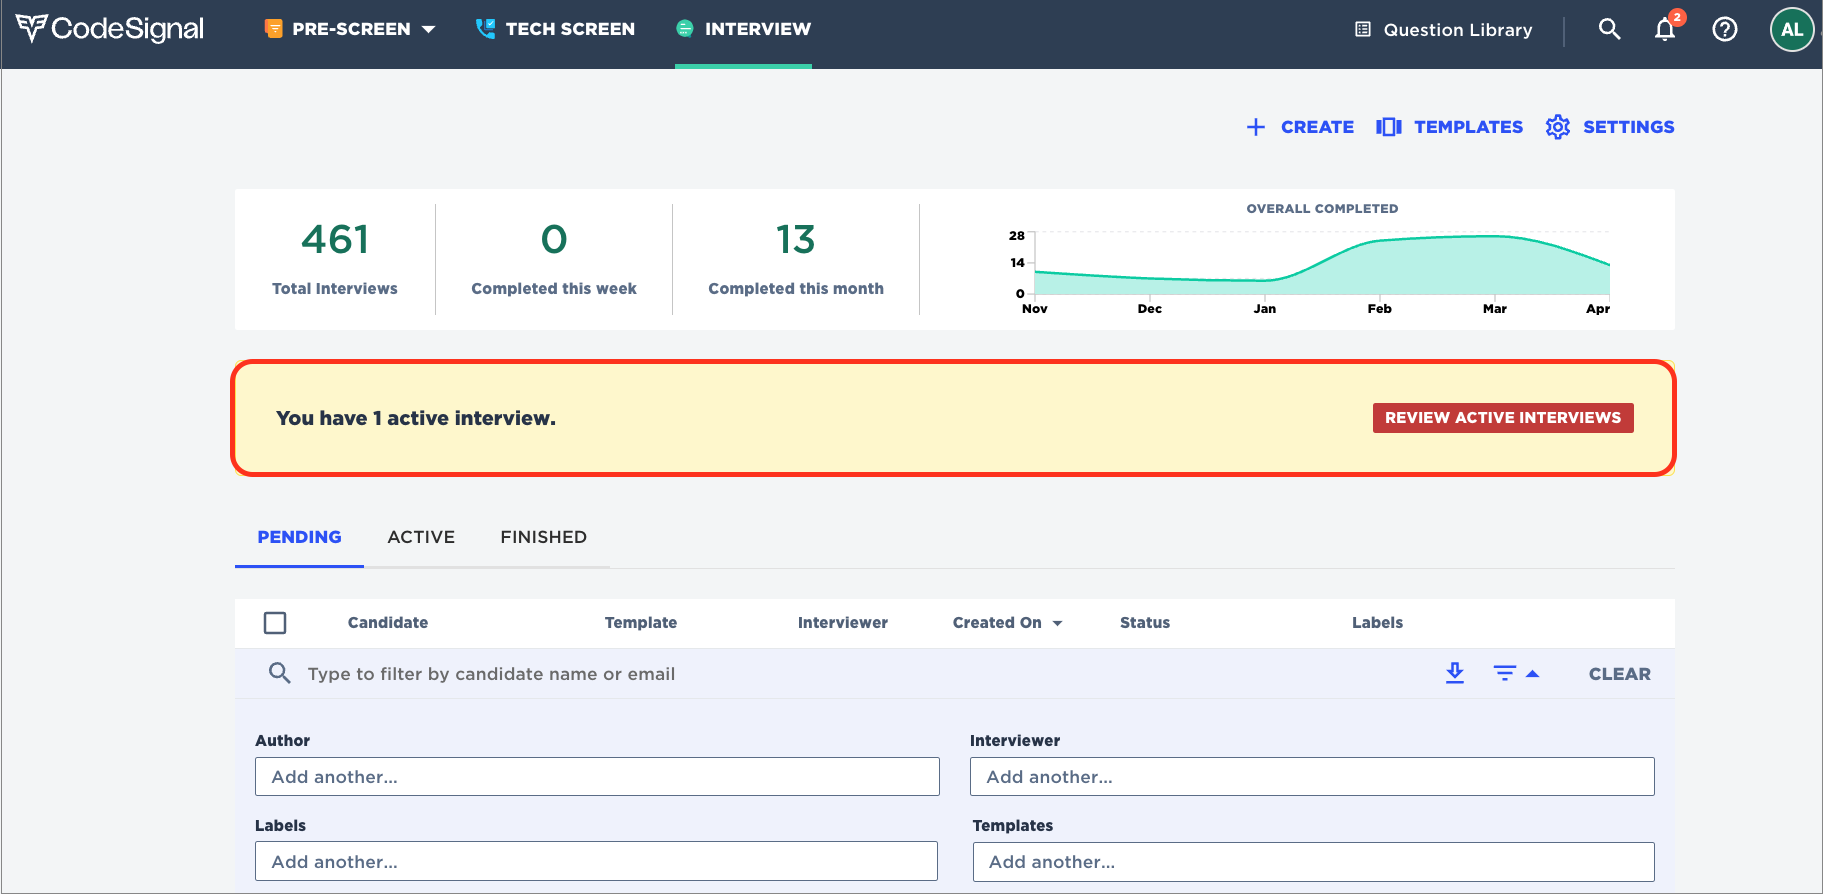Click the Clear filters button
1823x894 pixels.
(x=1620, y=674)
